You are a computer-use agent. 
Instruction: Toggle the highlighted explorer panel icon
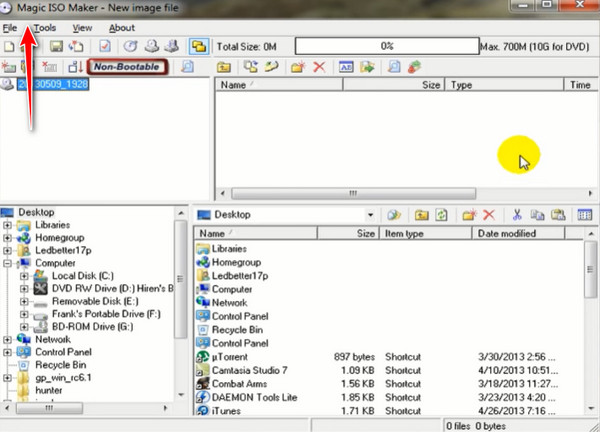tap(199, 47)
